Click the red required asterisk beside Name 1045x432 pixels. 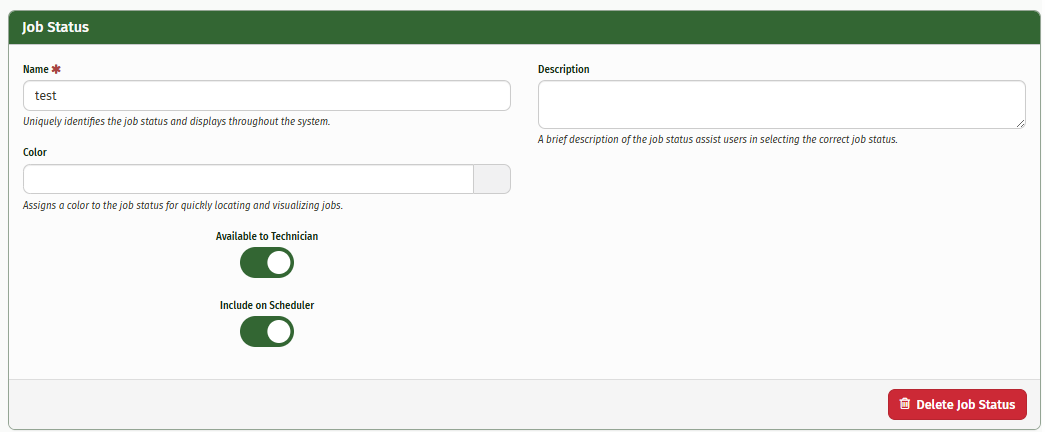tap(56, 69)
